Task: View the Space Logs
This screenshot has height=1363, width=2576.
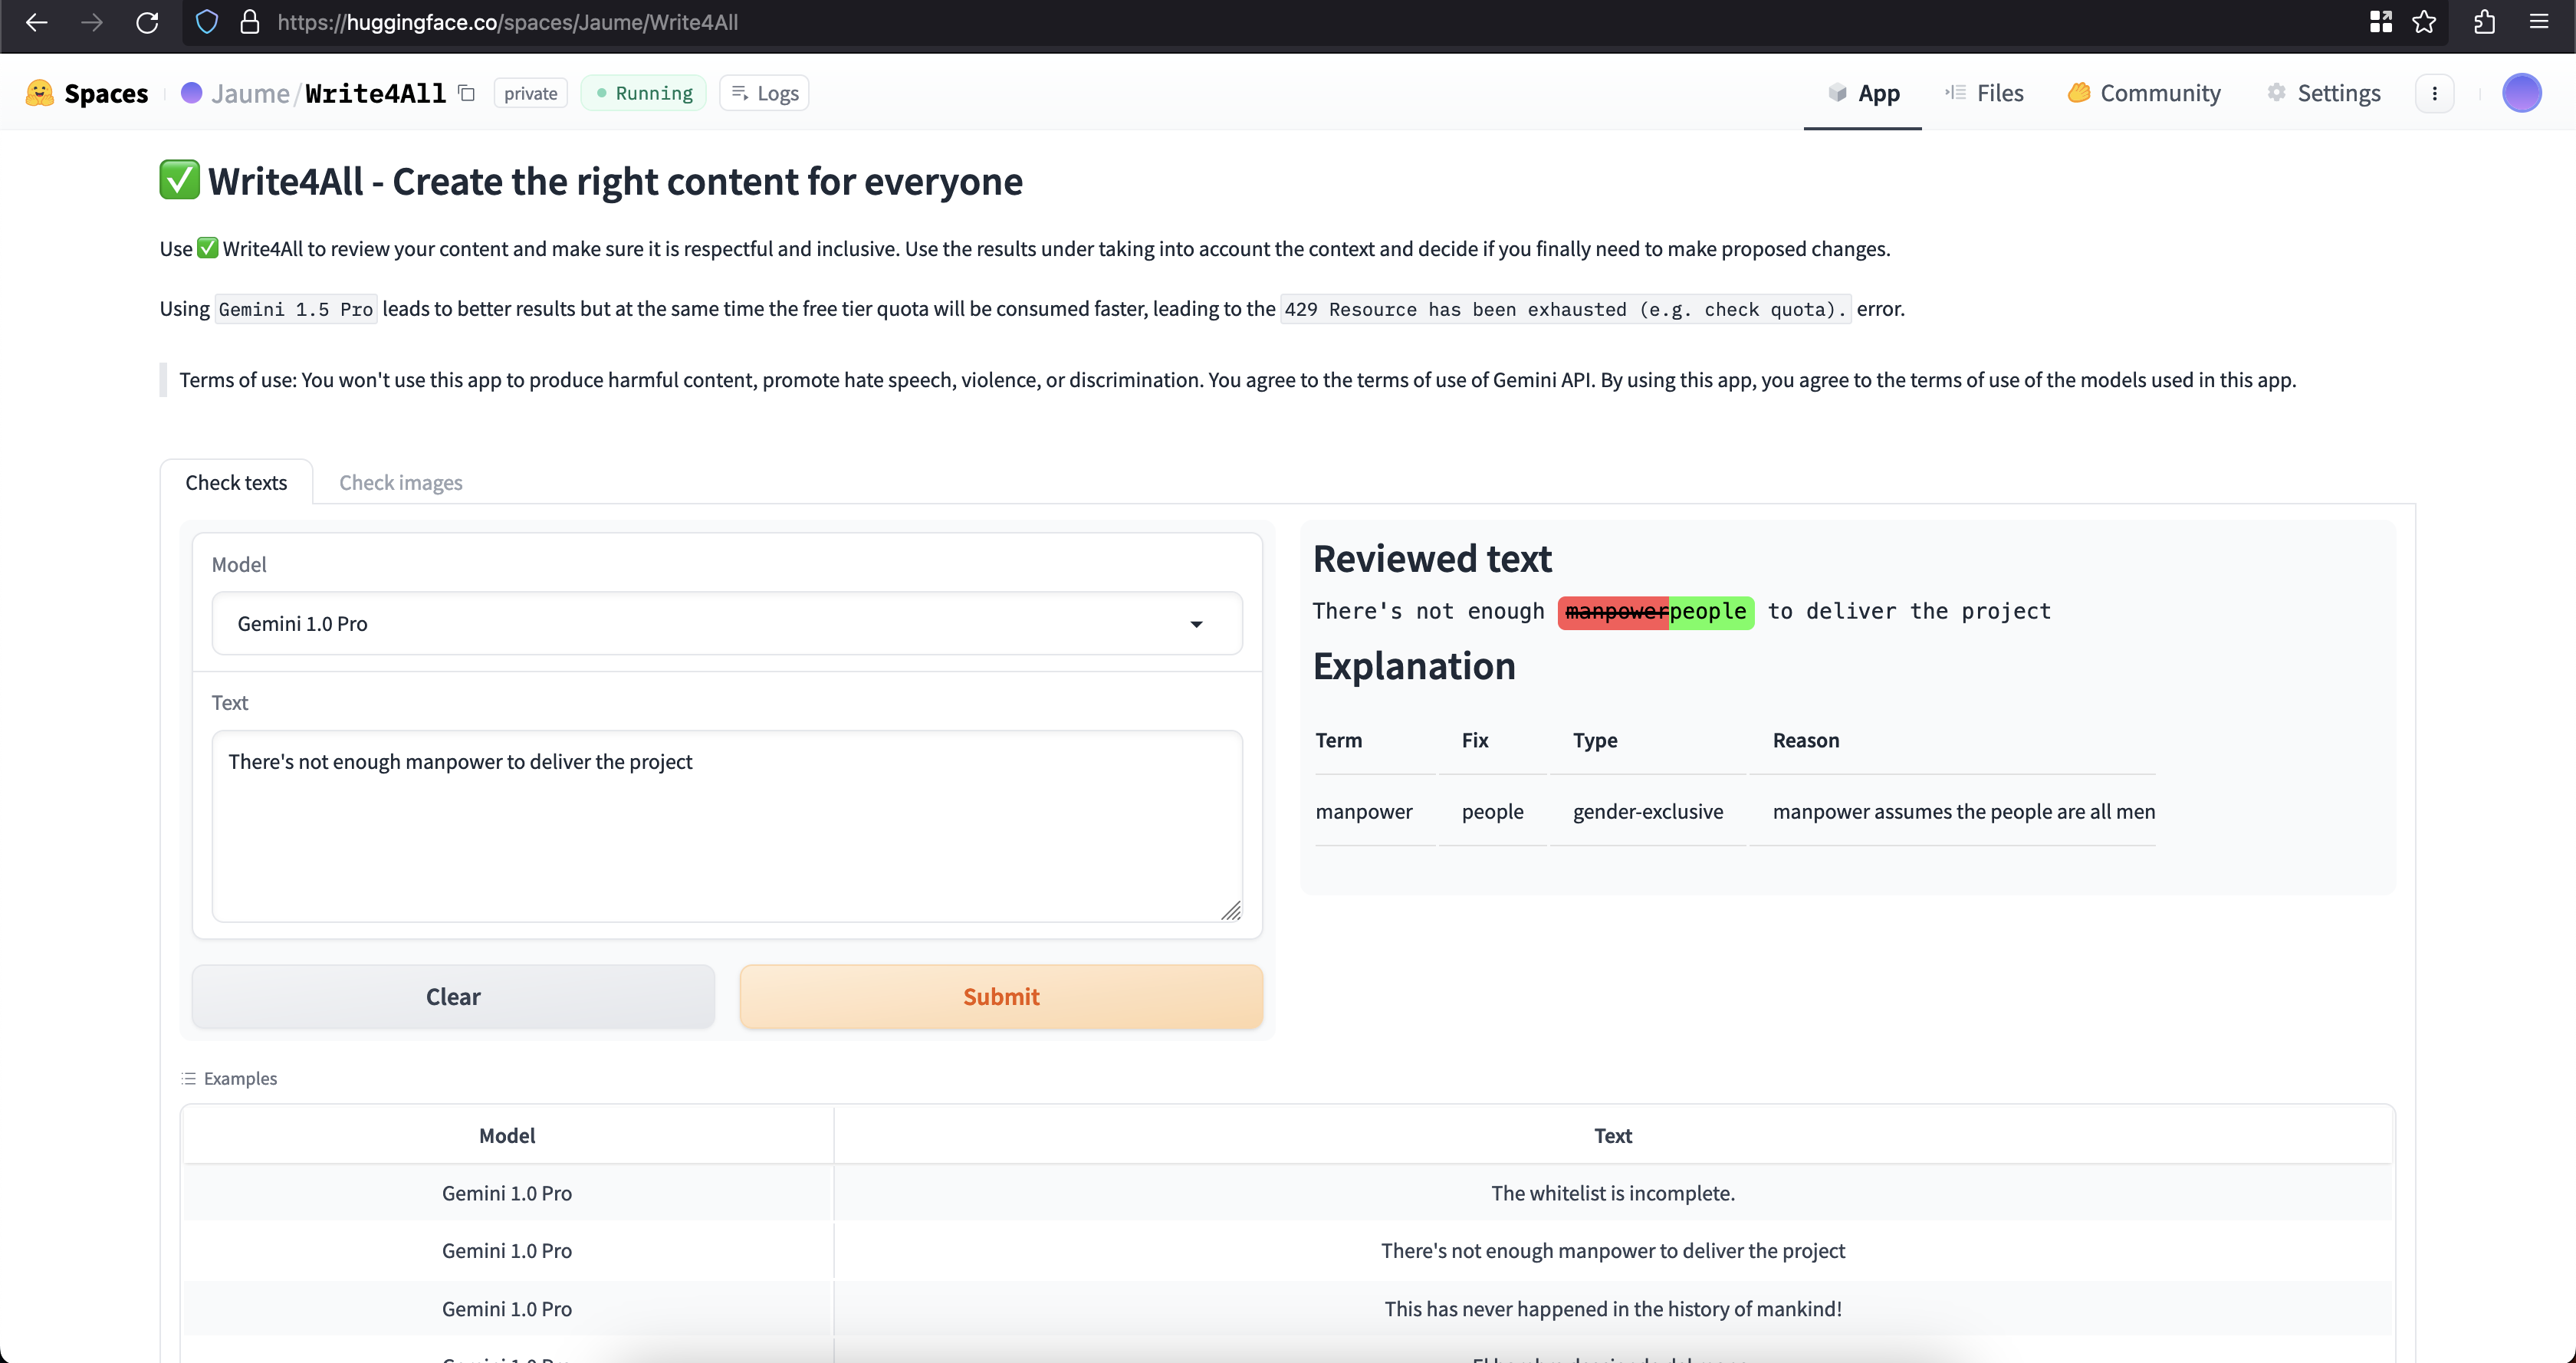Action: tap(765, 93)
